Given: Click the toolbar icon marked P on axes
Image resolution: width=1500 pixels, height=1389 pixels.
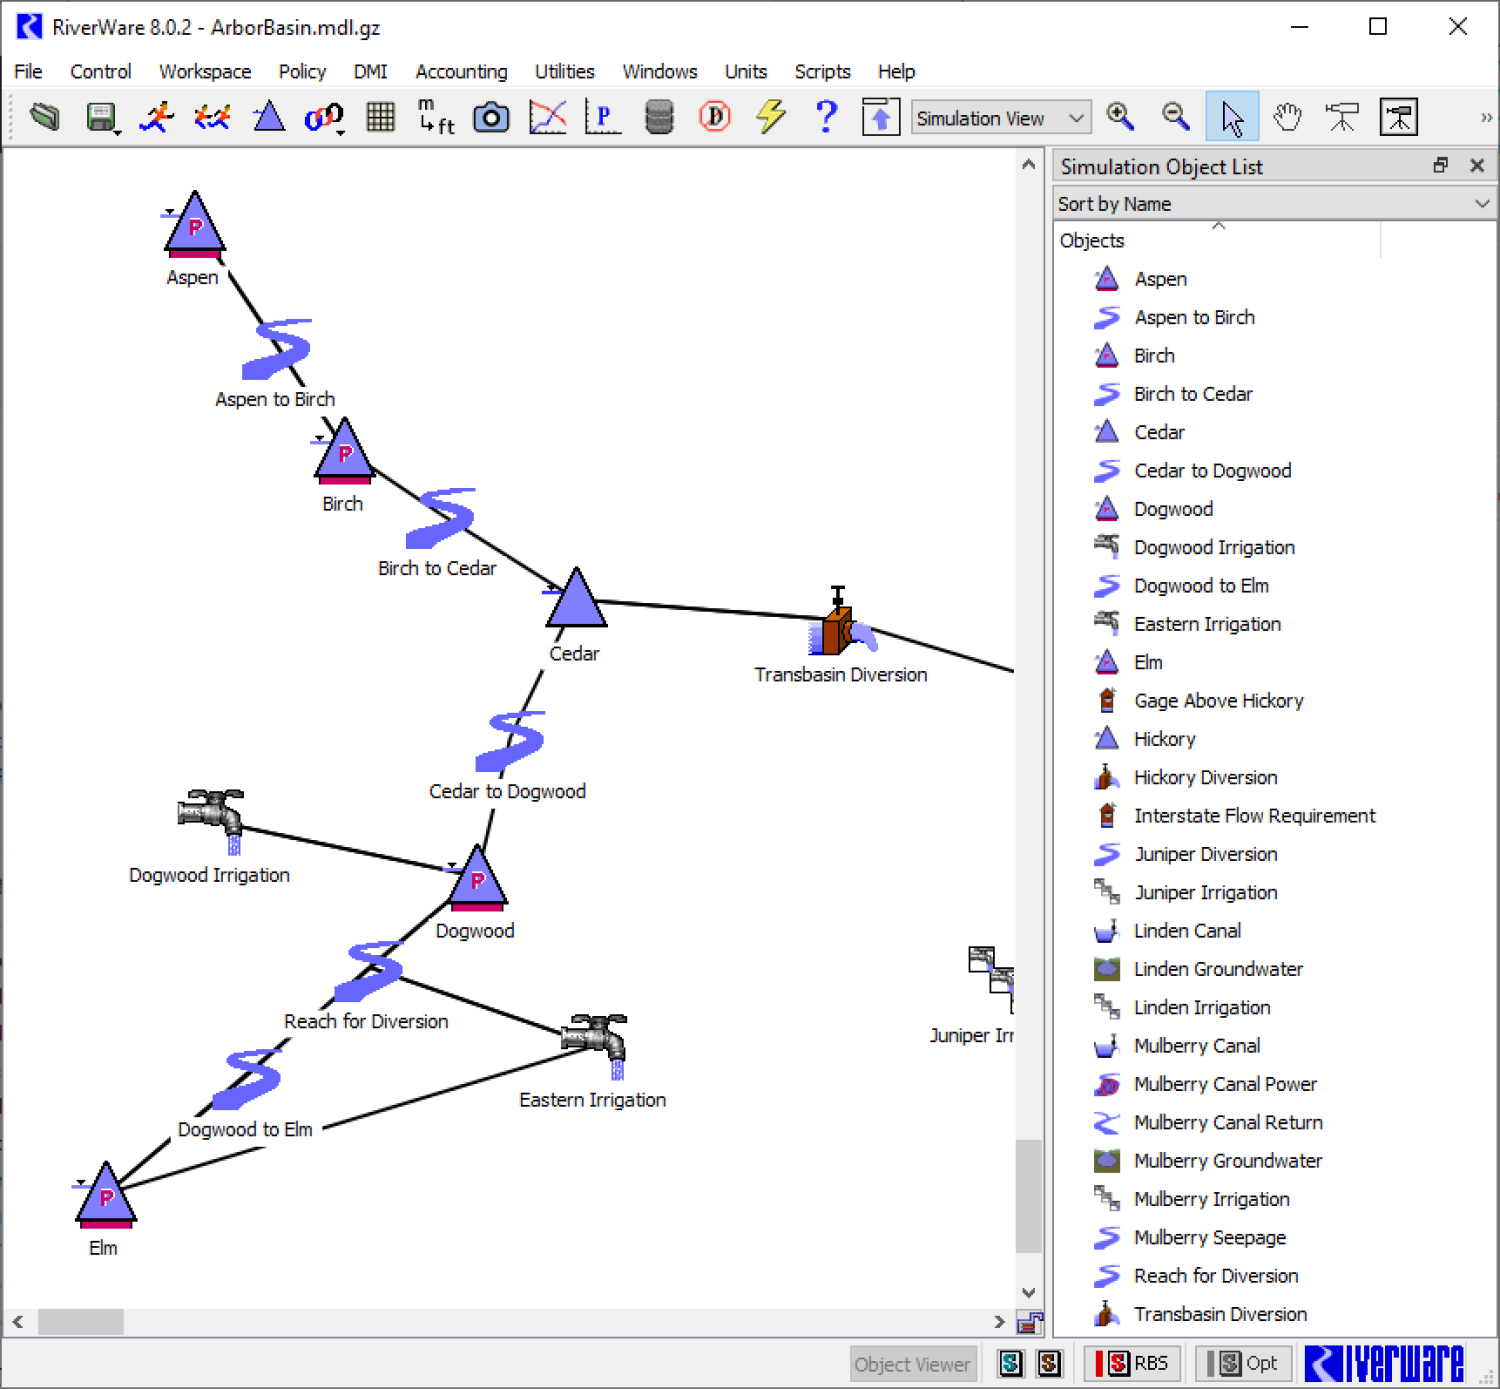Looking at the screenshot, I should coord(602,117).
